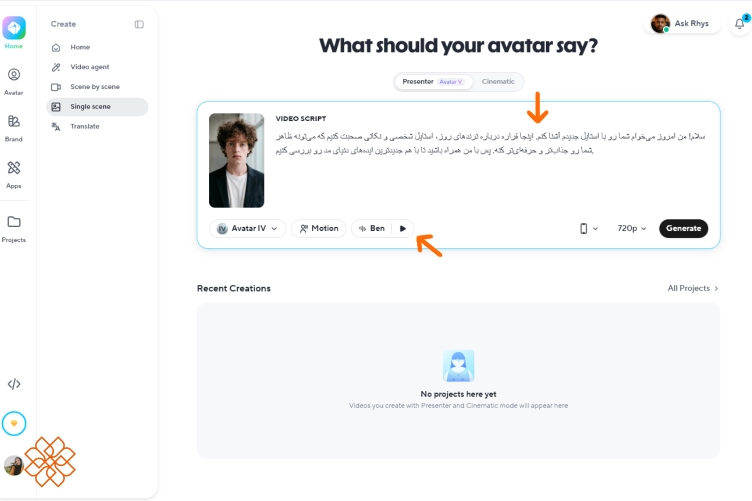The width and height of the screenshot is (752, 501).
Task: Click the avatar portrait thumbnail
Action: (x=236, y=160)
